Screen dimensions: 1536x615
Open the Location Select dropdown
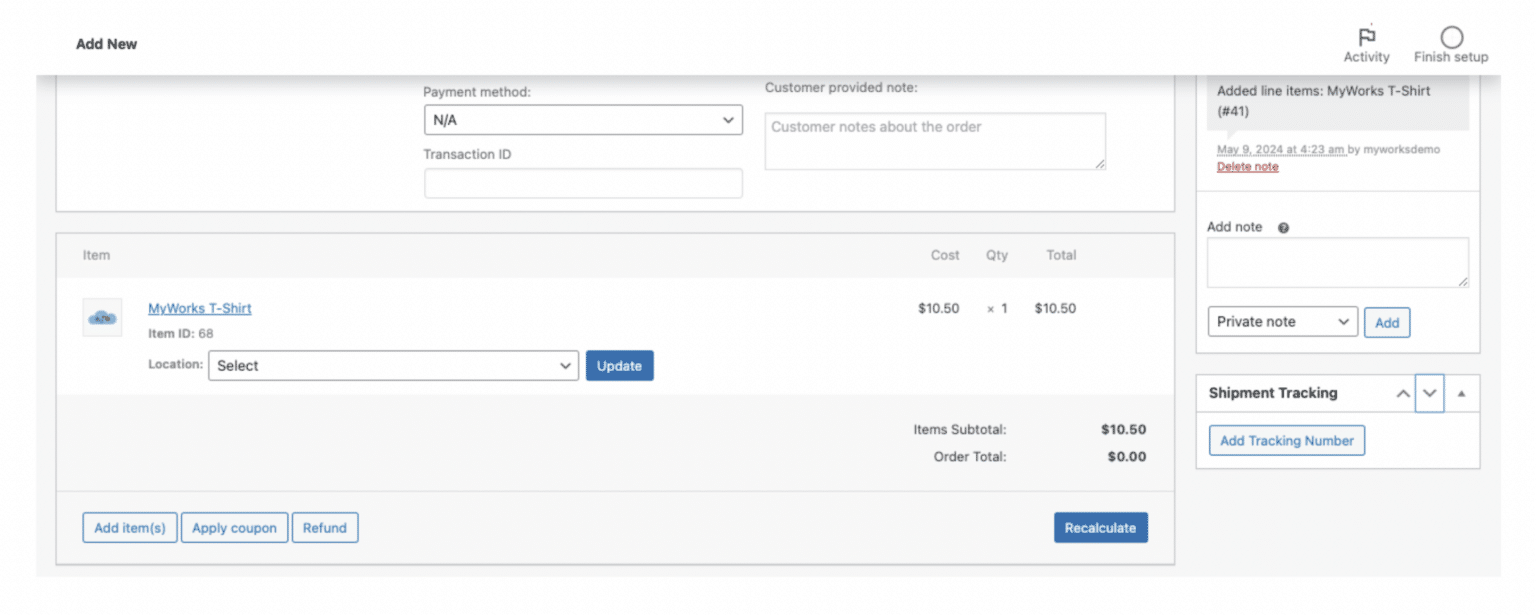[393, 365]
